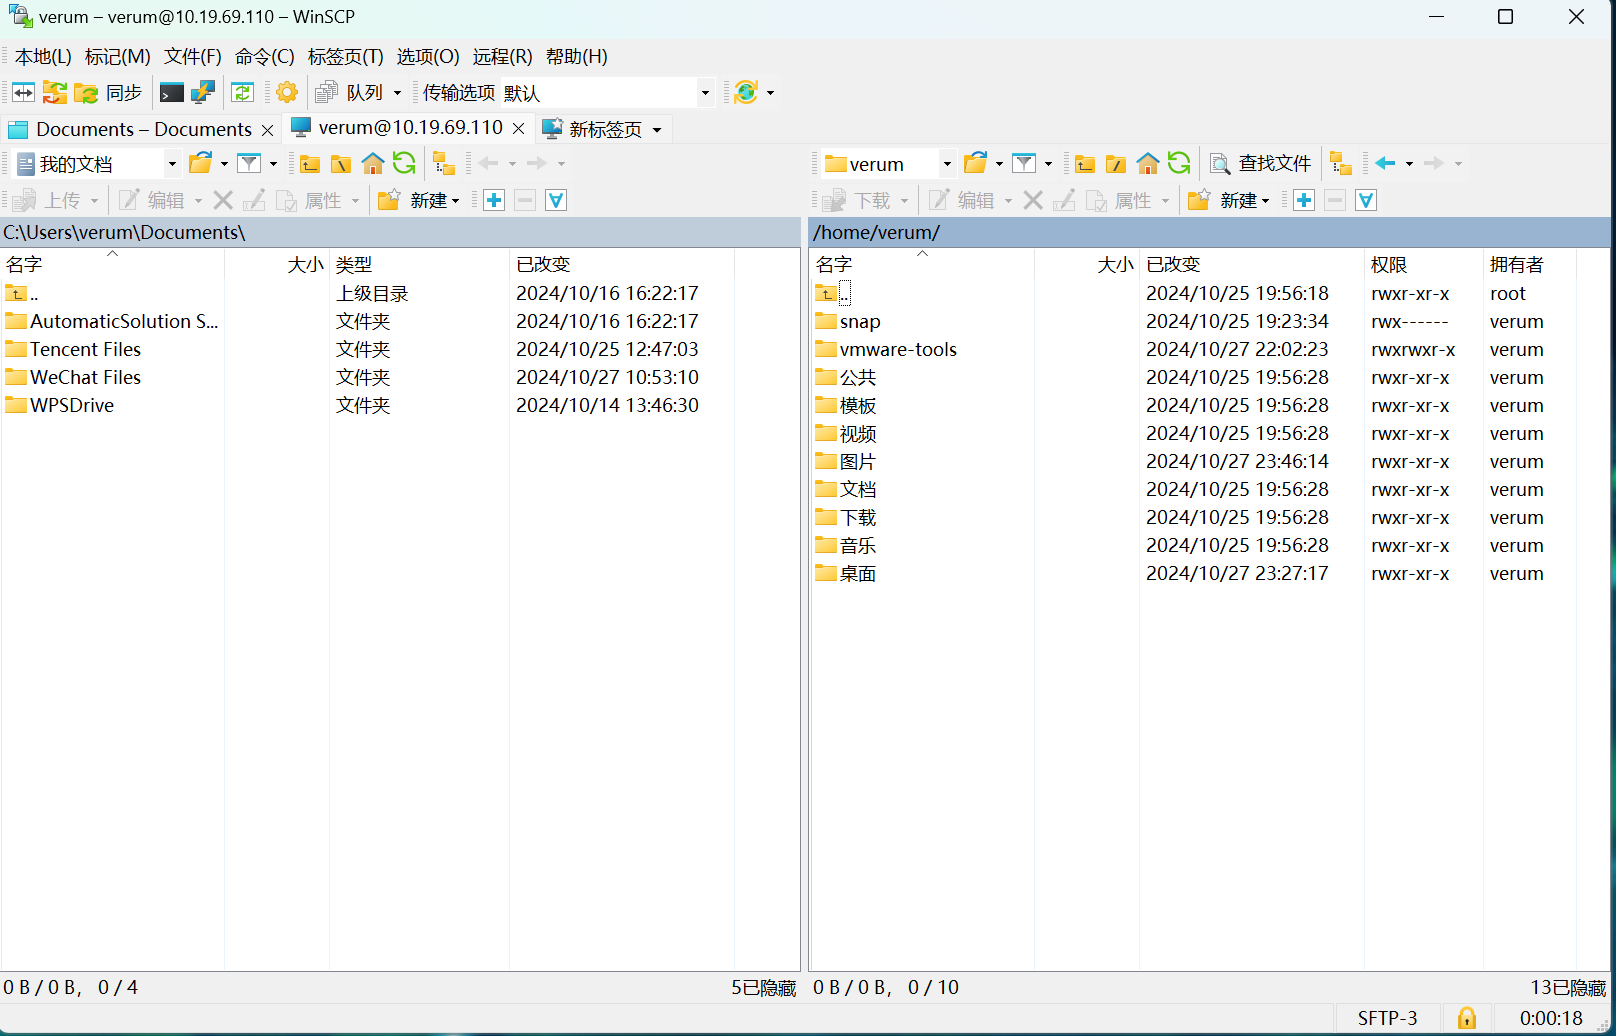Click local open directory folder icon

point(201,163)
